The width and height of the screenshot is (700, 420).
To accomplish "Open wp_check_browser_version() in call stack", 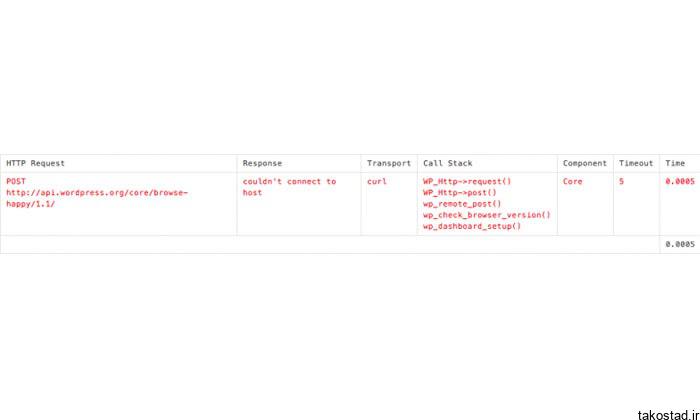I will [x=487, y=215].
